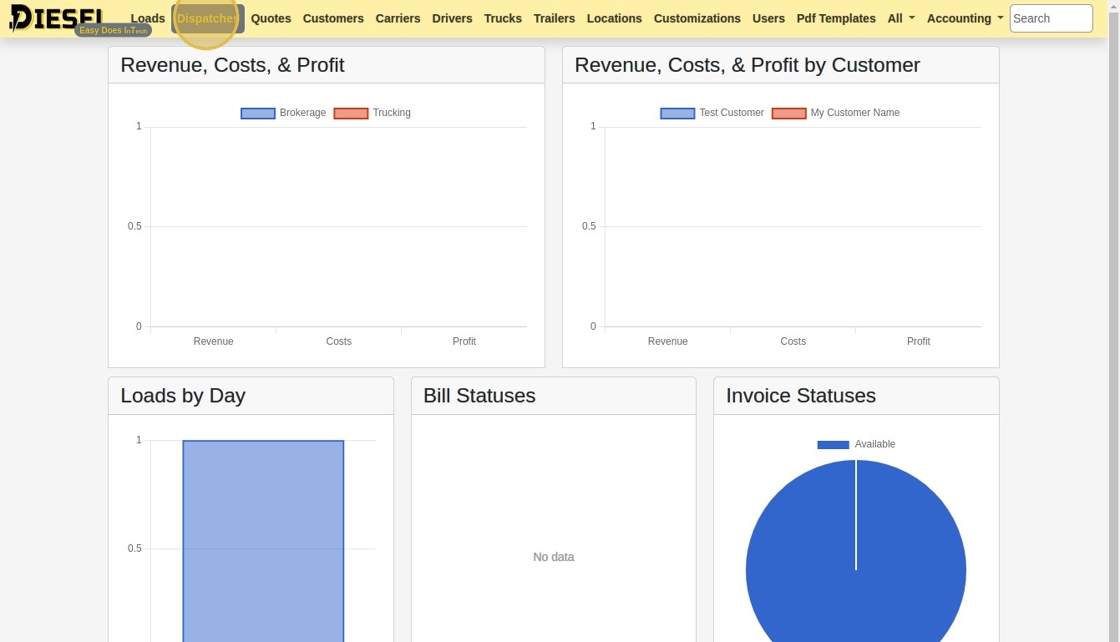
Task: Open the Loads nav item
Action: coord(148,19)
